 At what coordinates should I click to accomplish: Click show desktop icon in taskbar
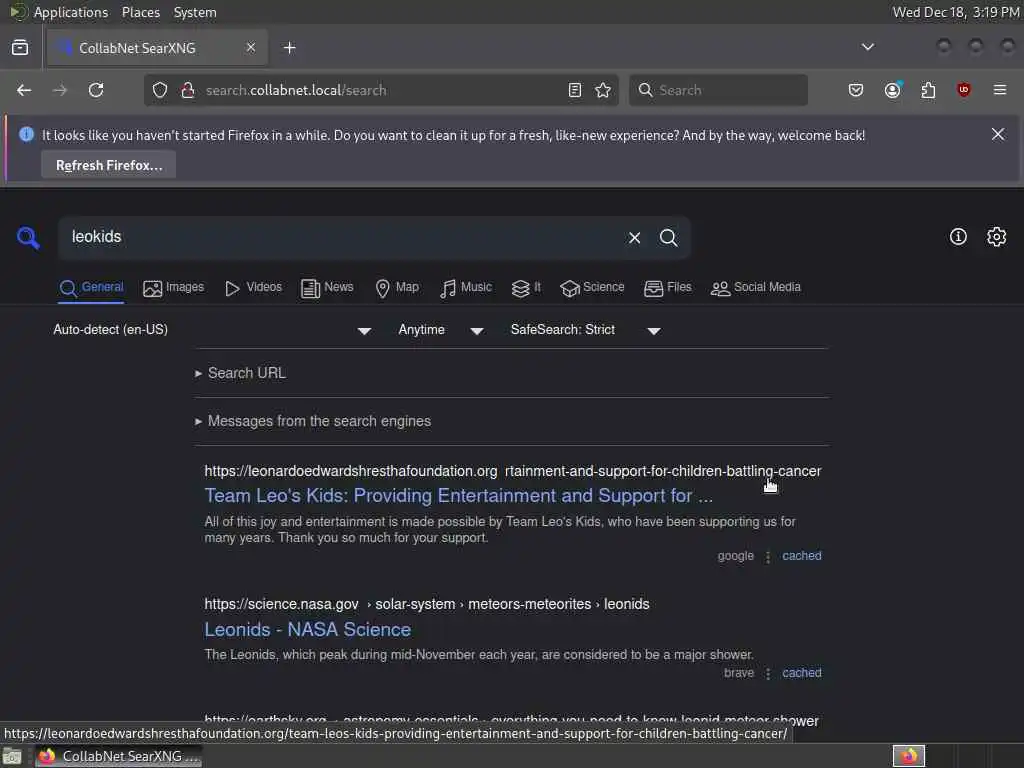(12, 756)
